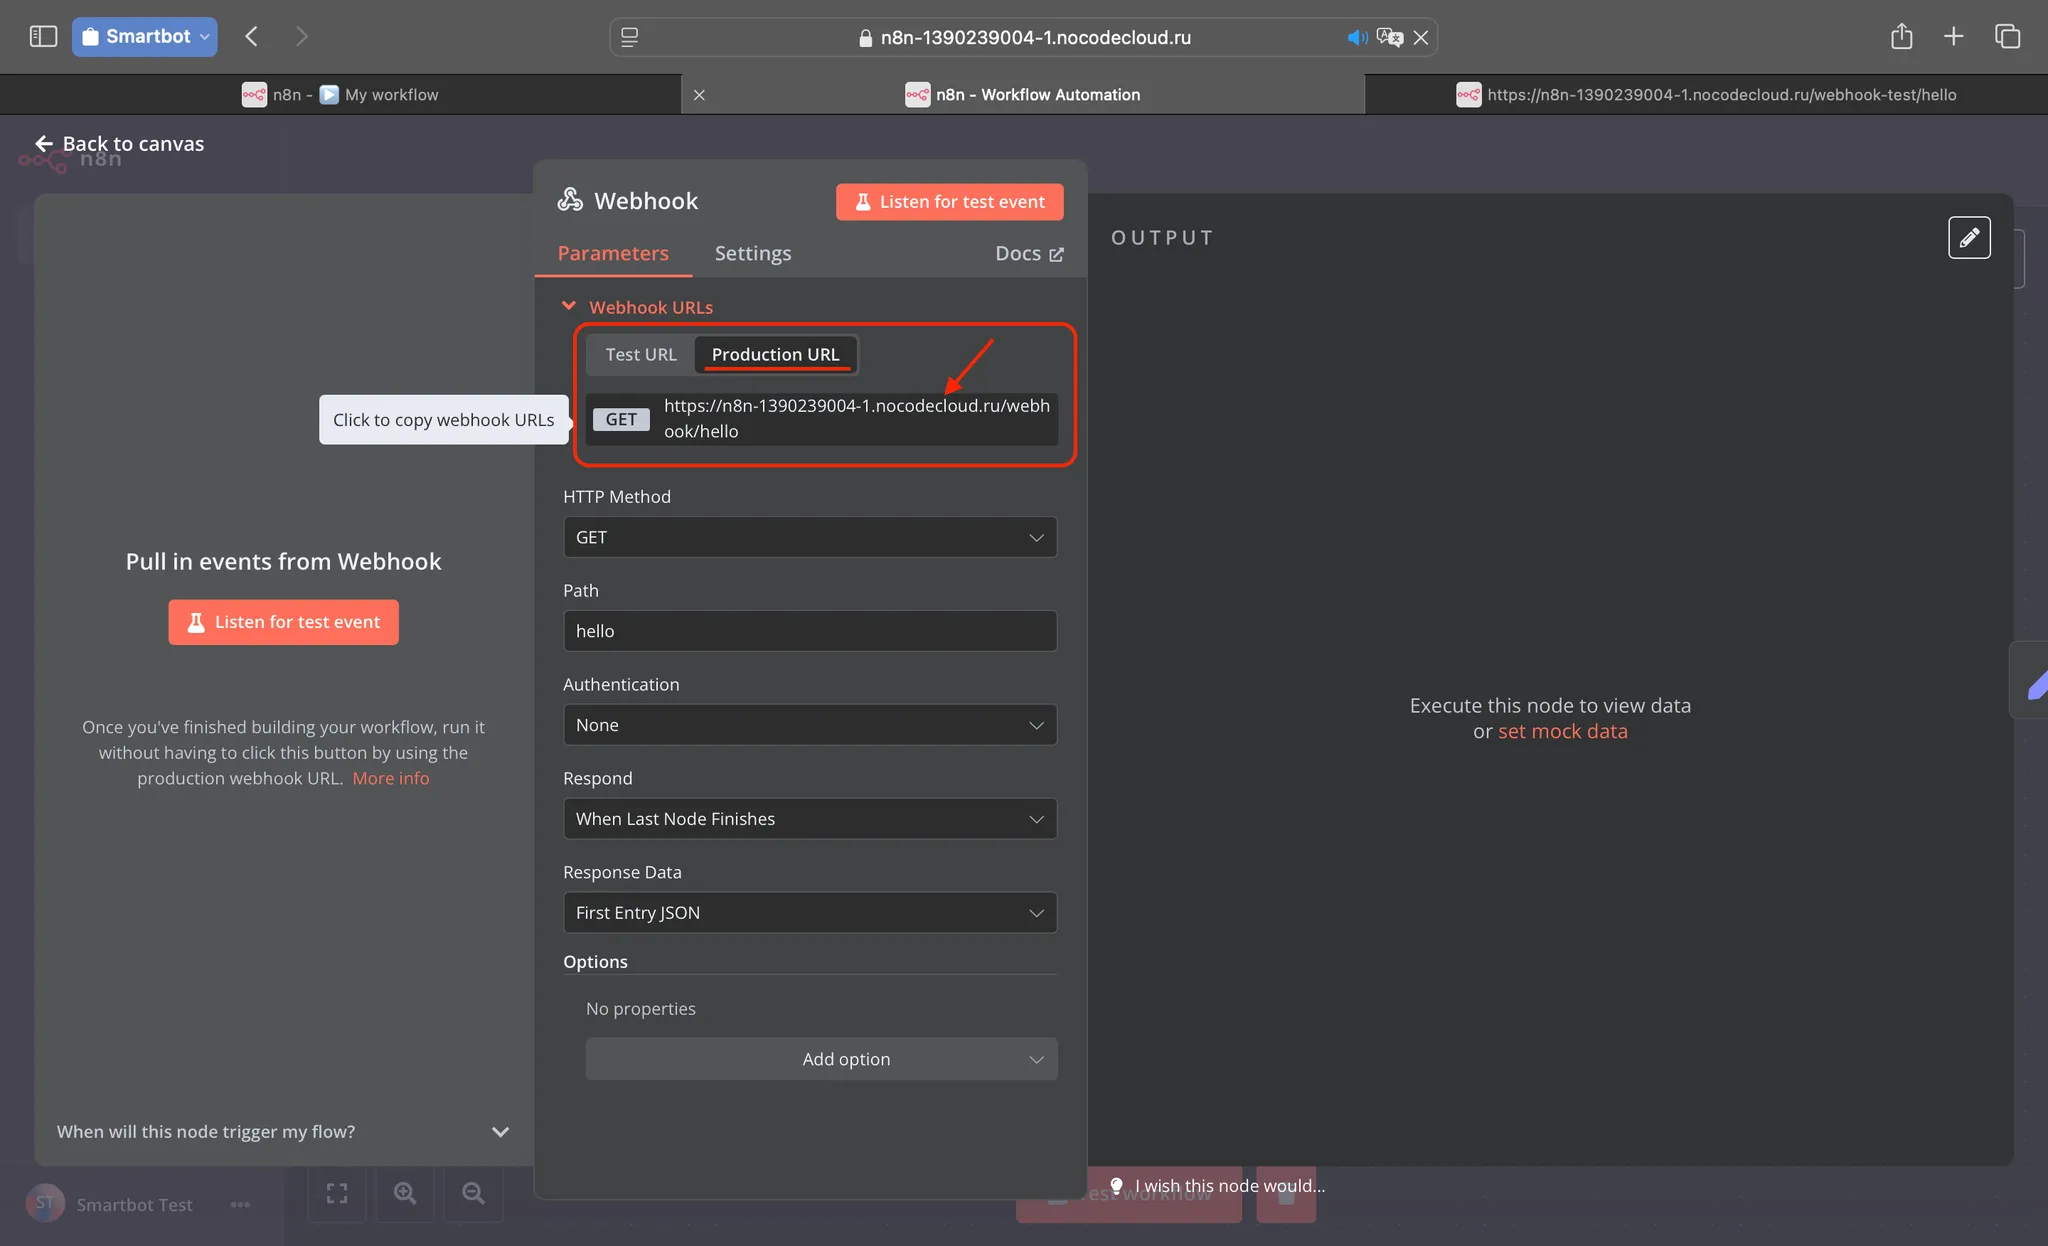
Task: Click the translate icon in address bar
Action: coord(1389,37)
